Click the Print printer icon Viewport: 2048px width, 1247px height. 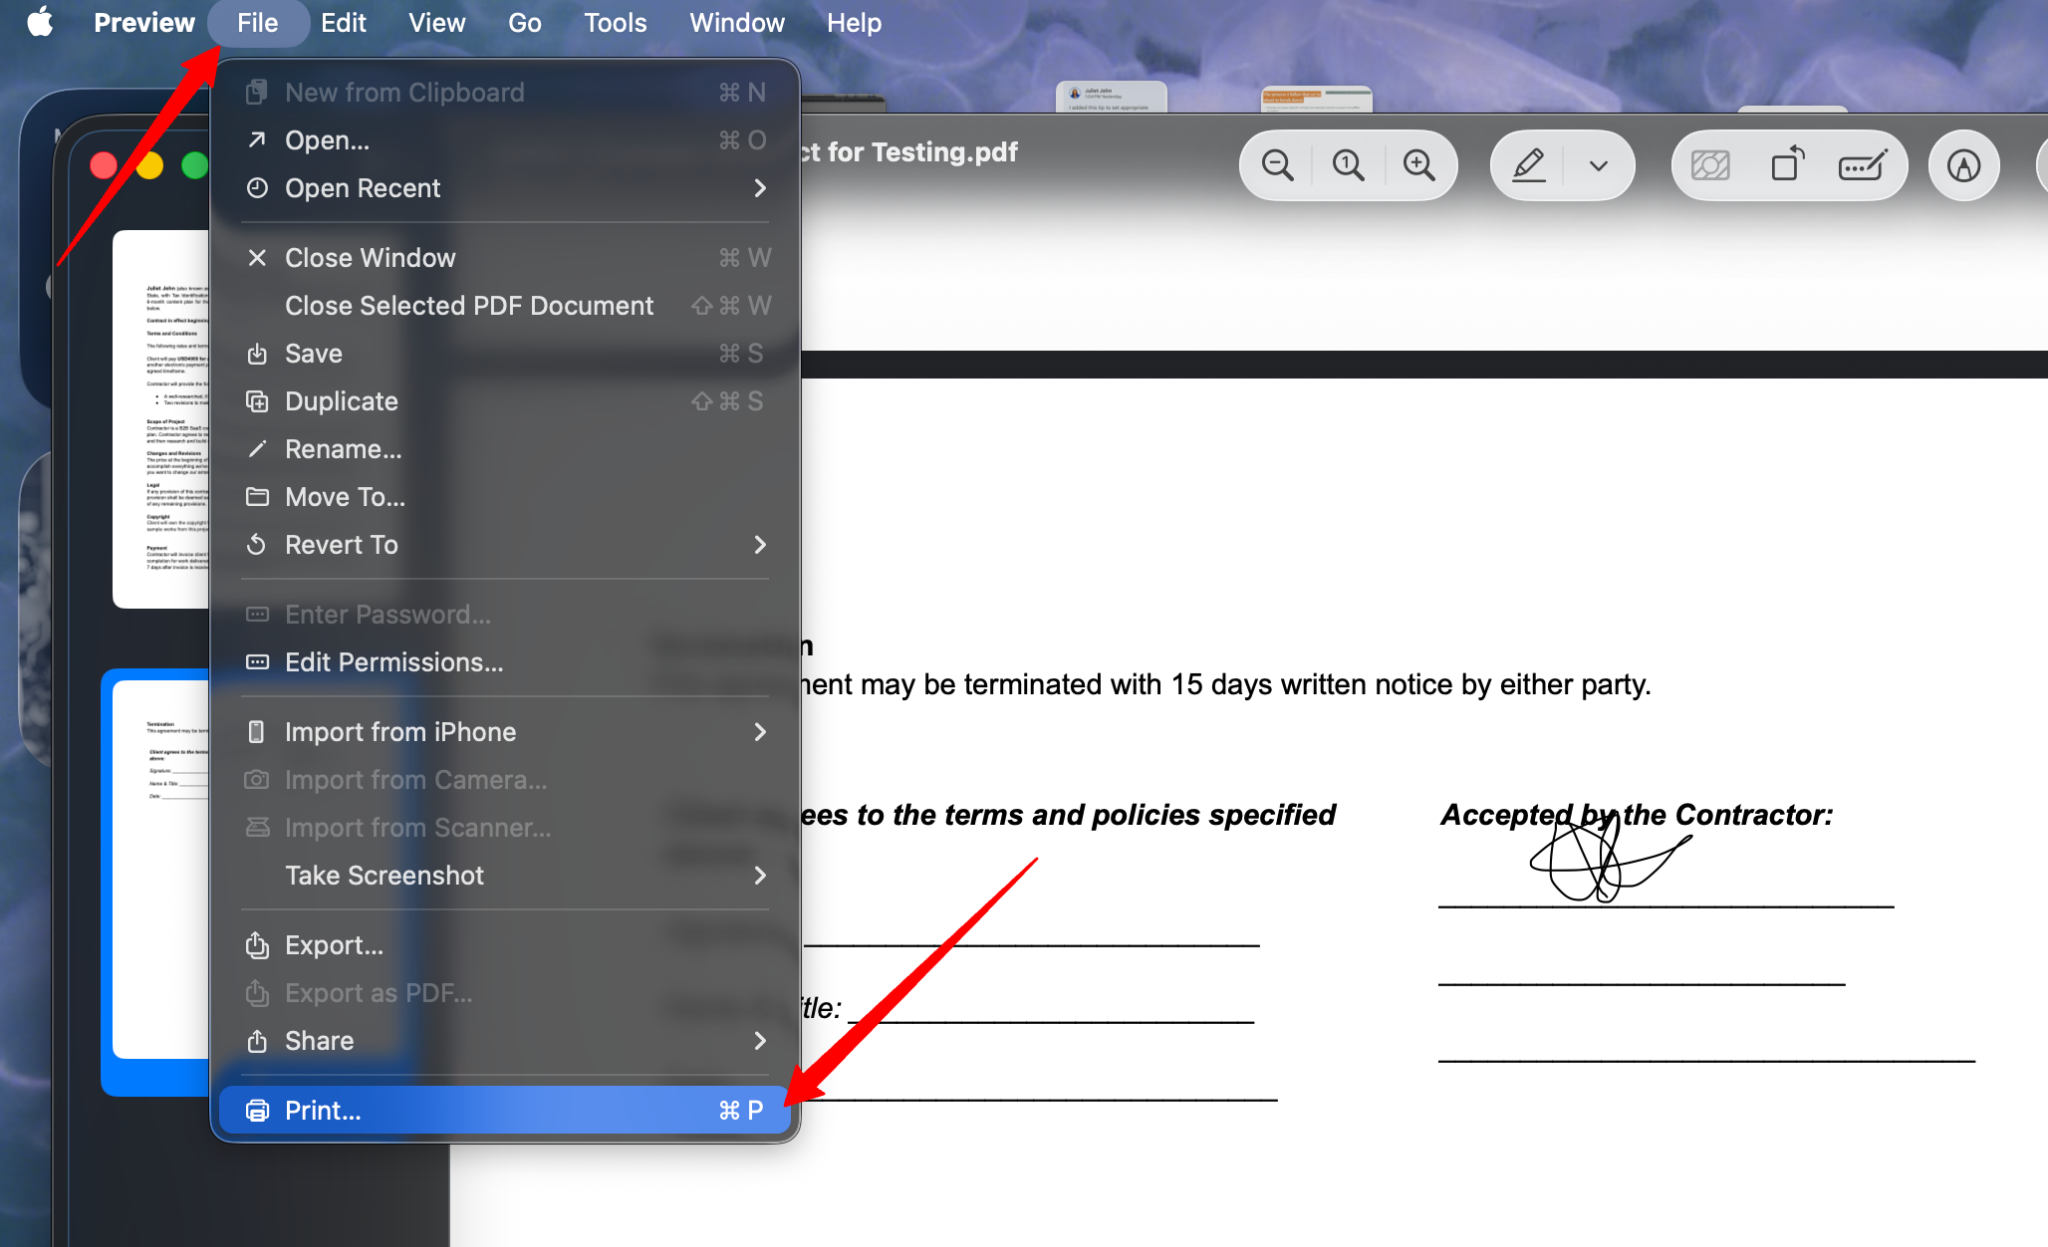pyautogui.click(x=257, y=1110)
